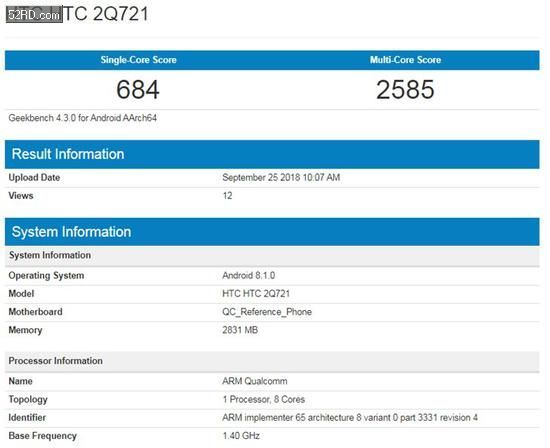550x448 pixels.
Task: Click the System Information blue header
Action: 272,232
